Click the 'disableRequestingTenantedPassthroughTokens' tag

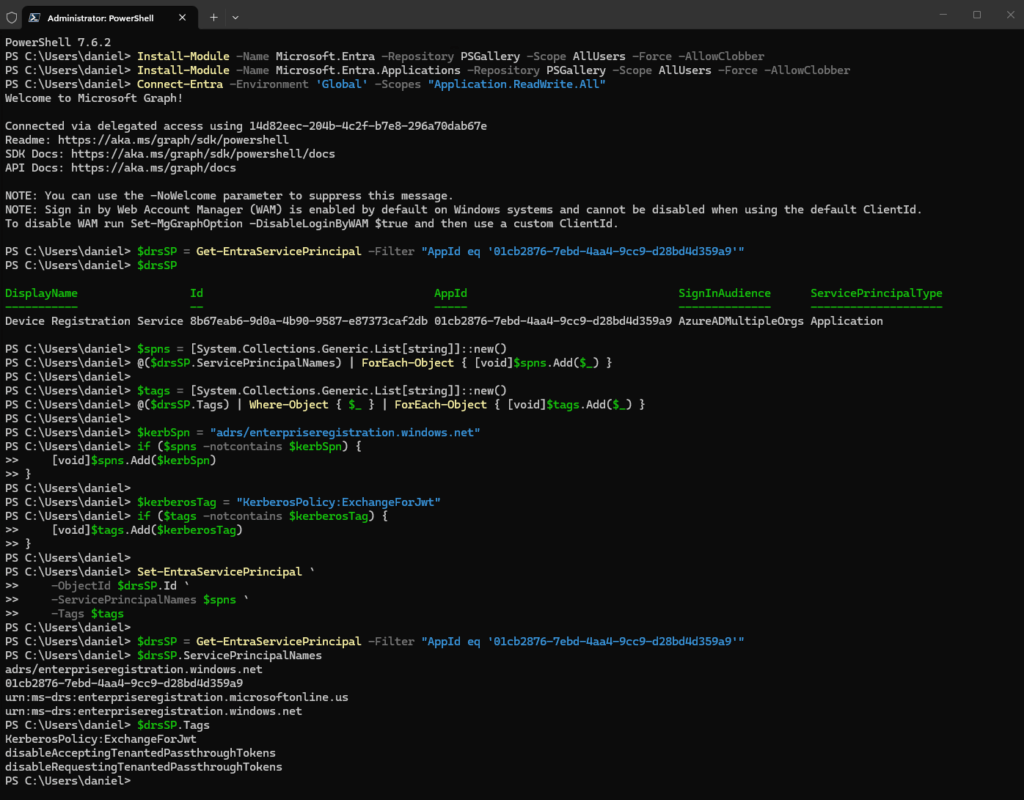pyautogui.click(x=144, y=767)
